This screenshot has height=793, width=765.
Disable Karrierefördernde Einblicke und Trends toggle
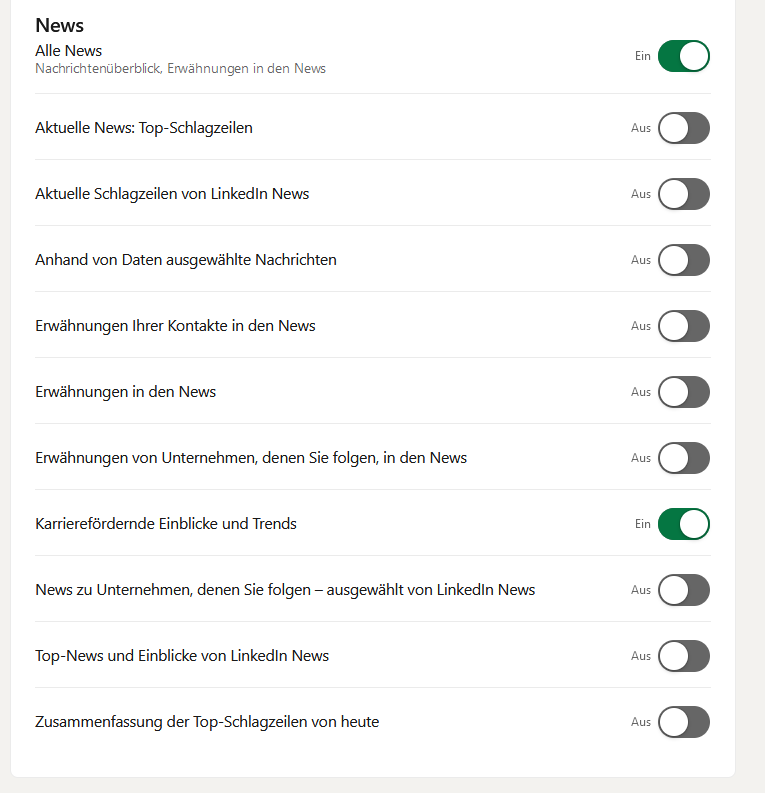(x=684, y=524)
